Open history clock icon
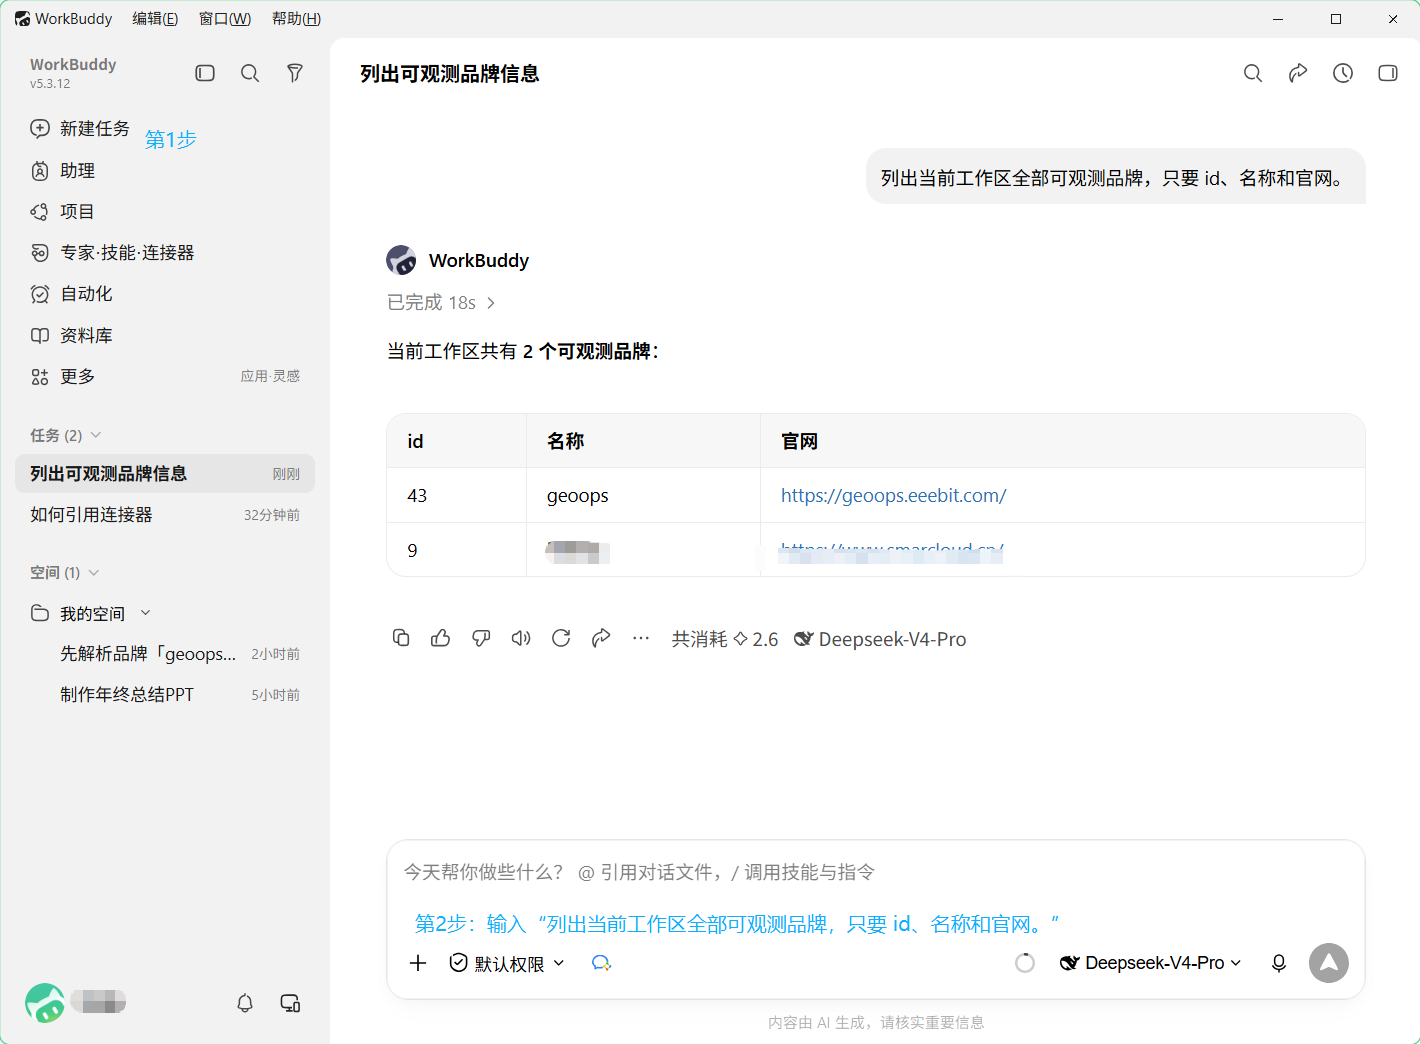Screen dimensions: 1420x1044 tap(1343, 73)
